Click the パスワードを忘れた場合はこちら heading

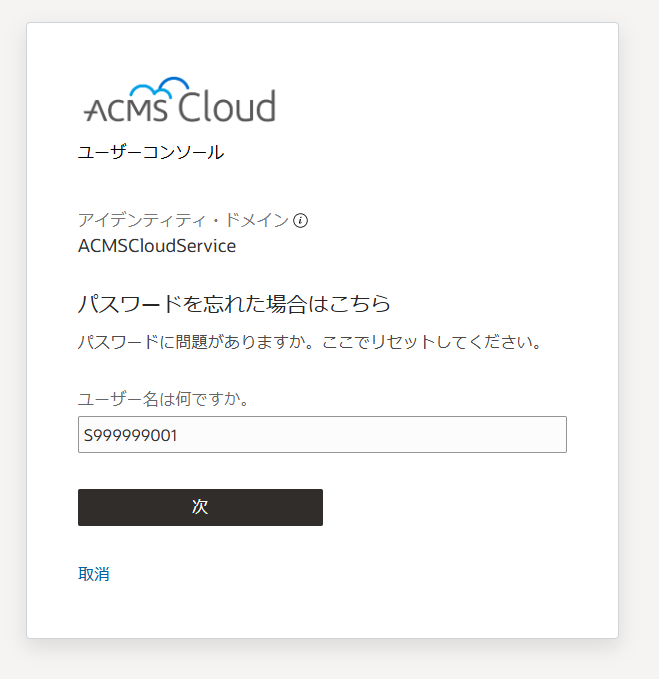(x=234, y=304)
